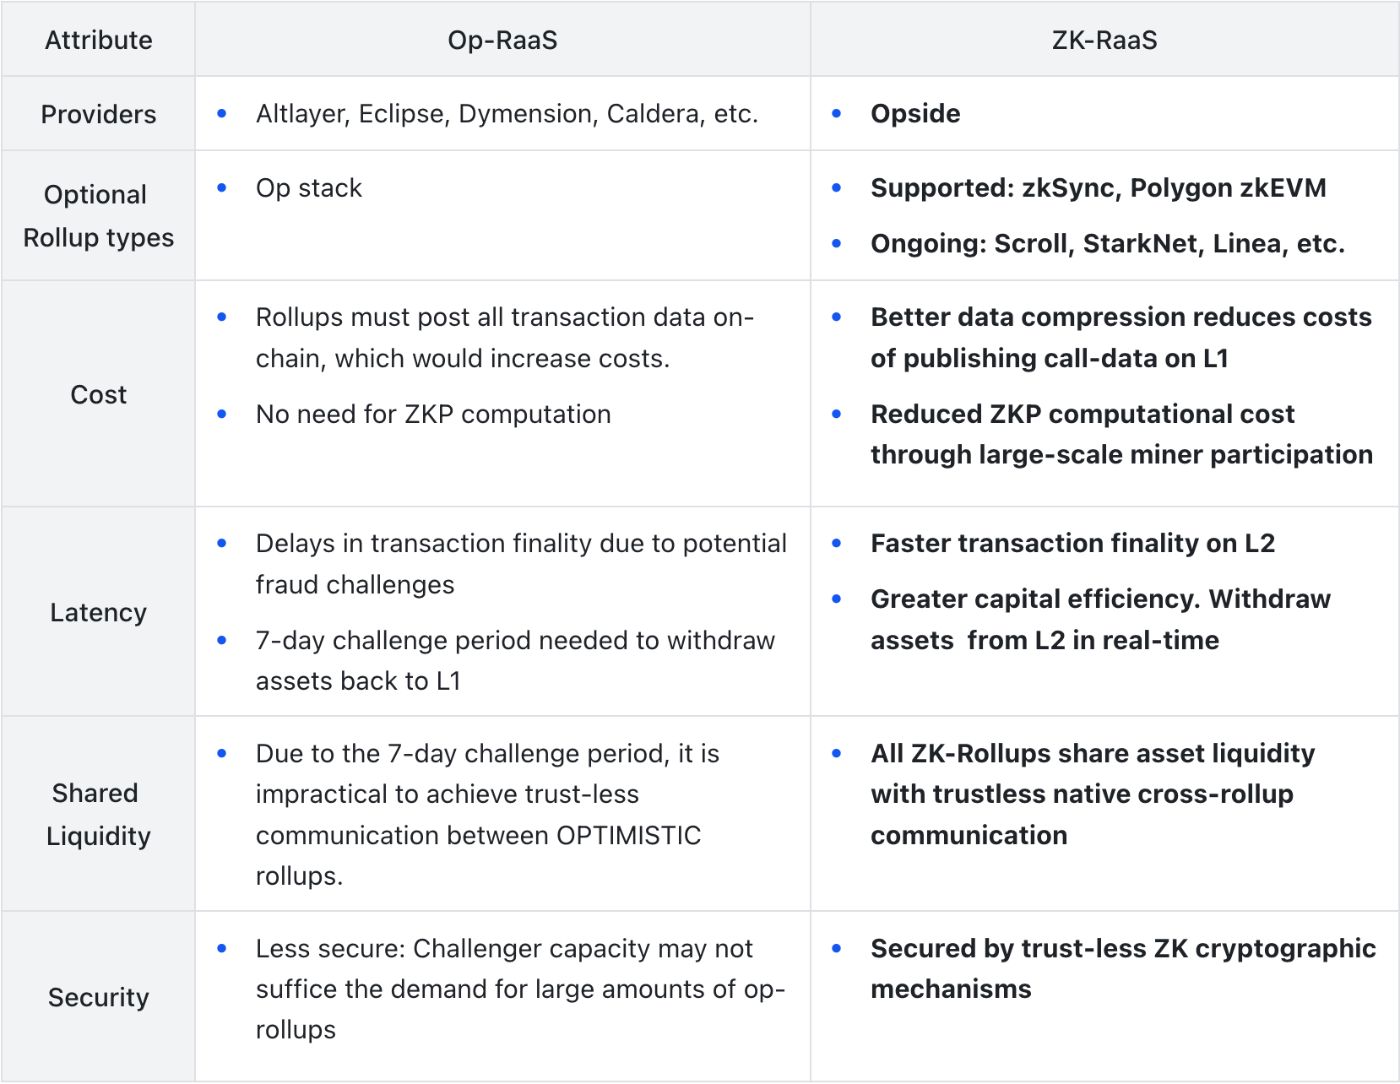The width and height of the screenshot is (1400, 1084).
Task: Select the Cost row label
Action: click(98, 394)
